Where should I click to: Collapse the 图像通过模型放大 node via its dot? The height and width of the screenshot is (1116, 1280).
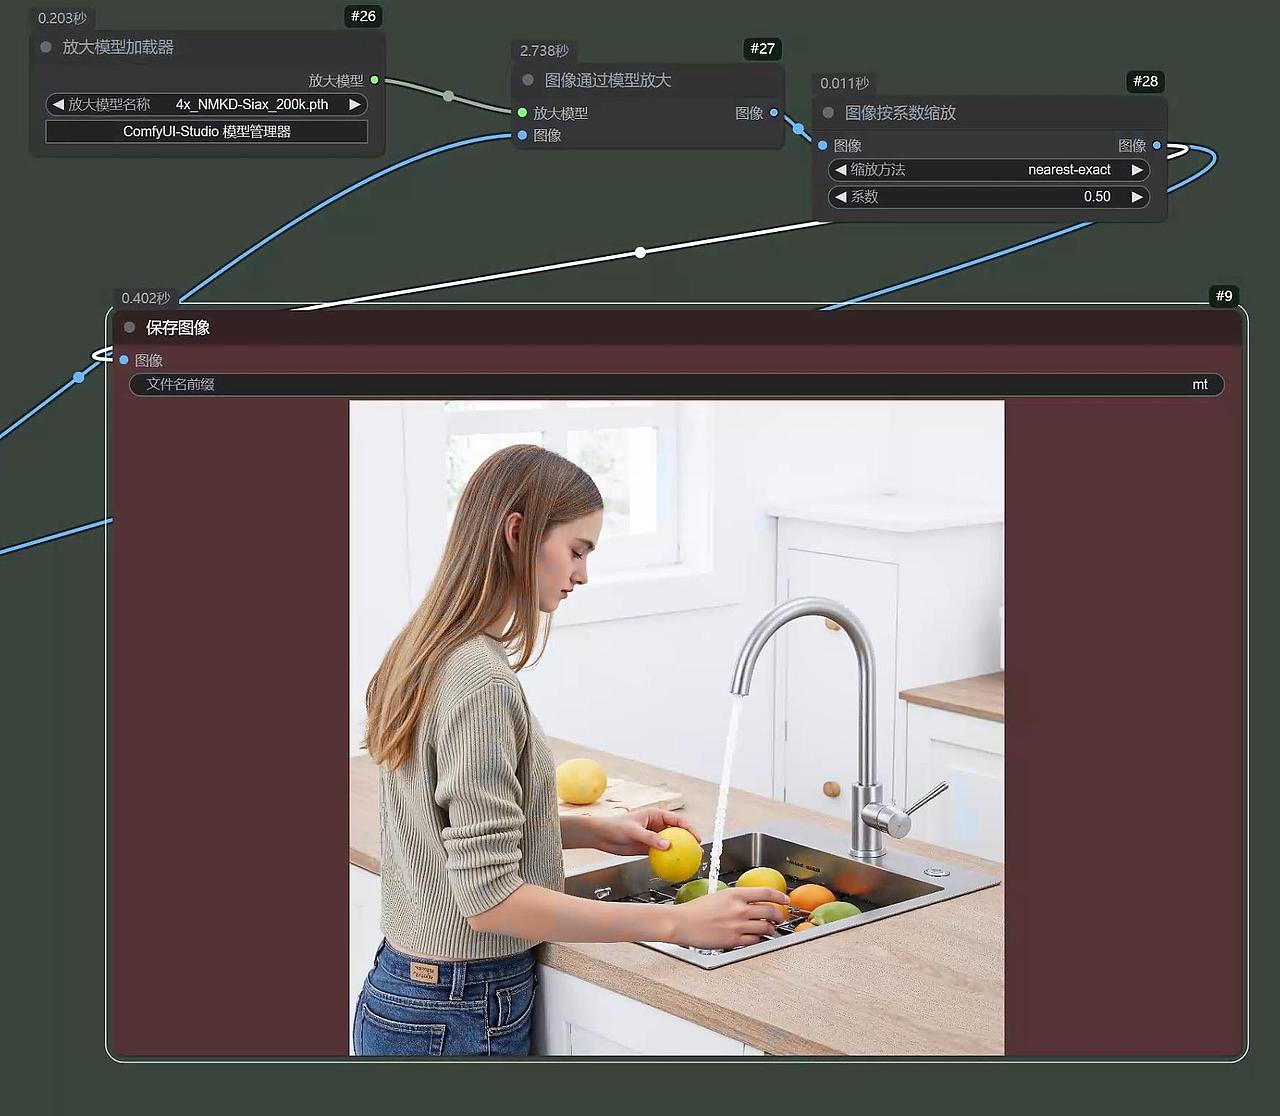pyautogui.click(x=528, y=80)
